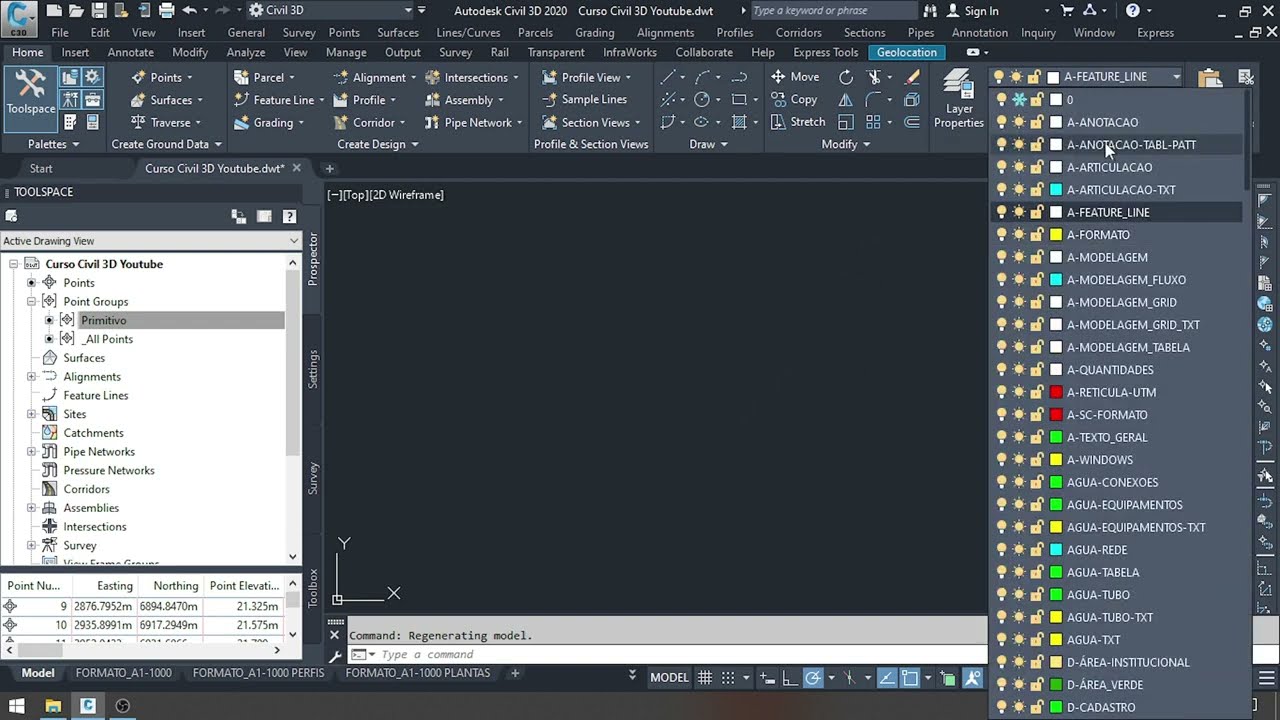Toggle snap mode dots in status bar
This screenshot has height=720, width=1280.
[728, 677]
